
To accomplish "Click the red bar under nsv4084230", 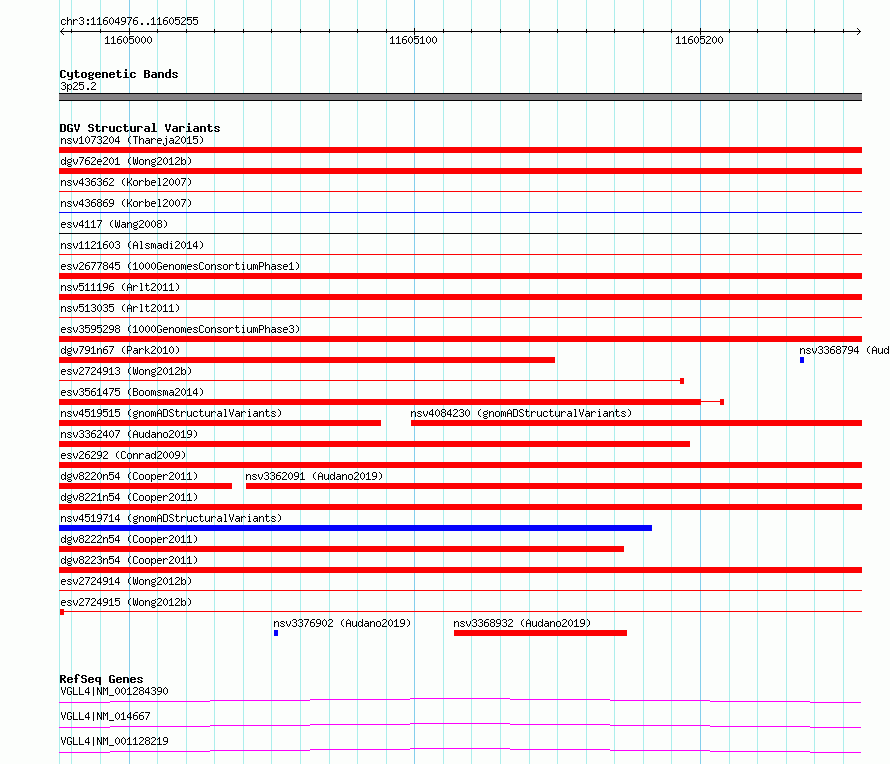I will point(636,423).
